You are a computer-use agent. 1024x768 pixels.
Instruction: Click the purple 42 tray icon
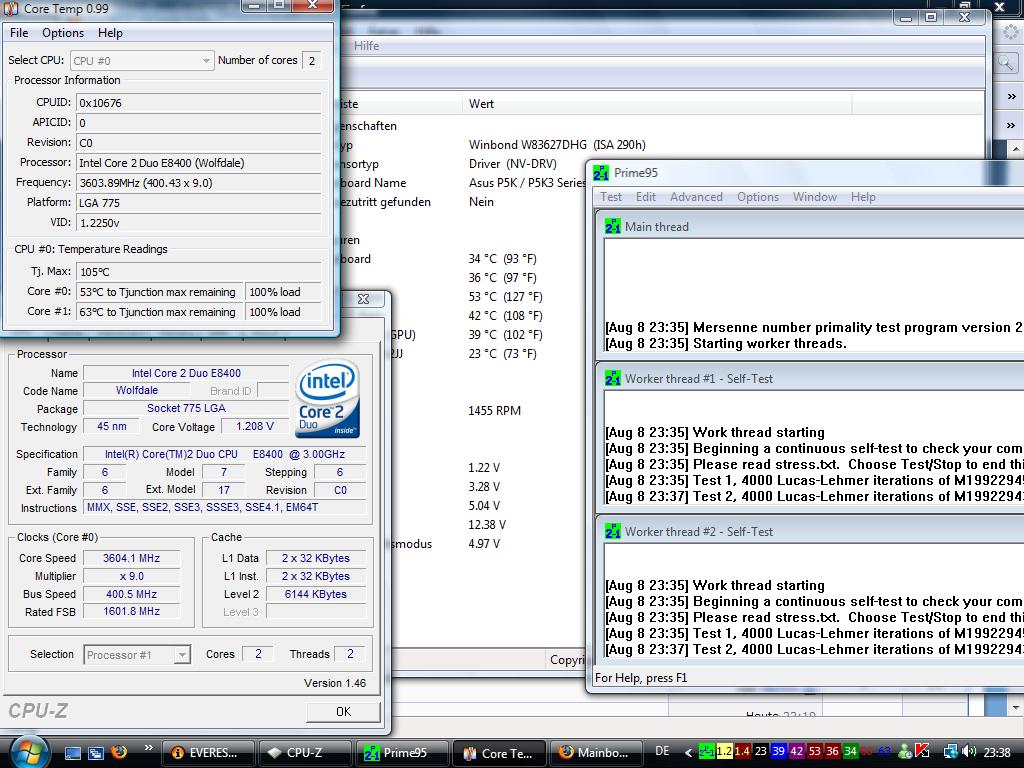[797, 751]
